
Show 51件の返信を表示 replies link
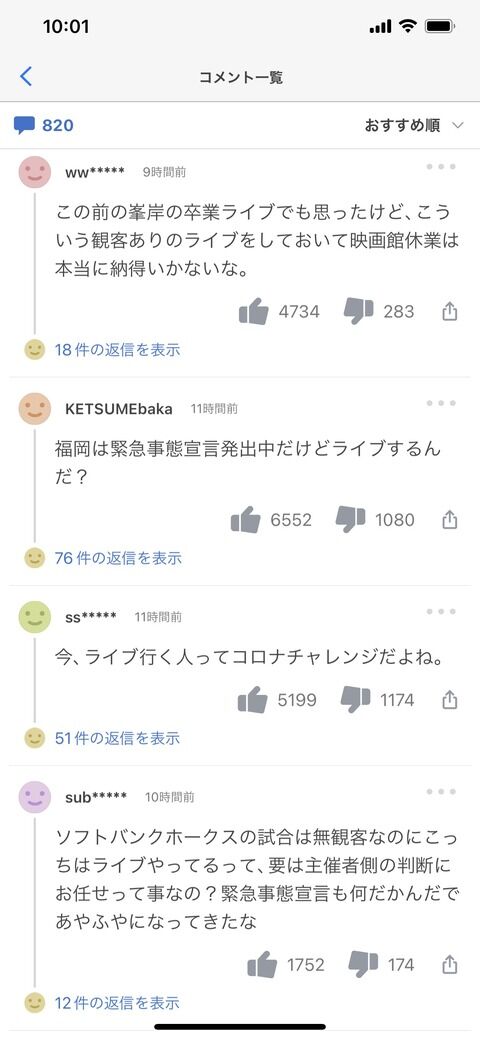pyautogui.click(x=117, y=738)
